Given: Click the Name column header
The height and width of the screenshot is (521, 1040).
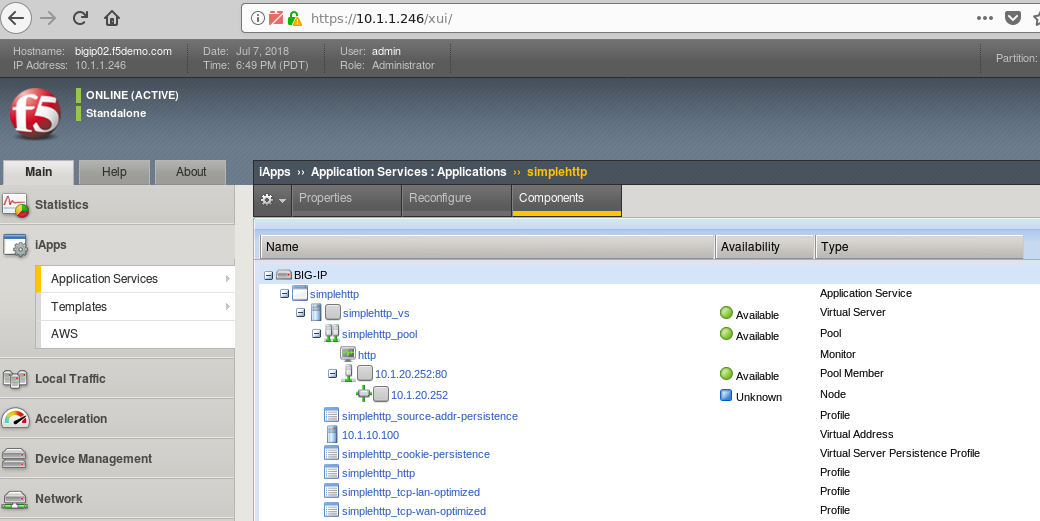Looking at the screenshot, I should click(x=488, y=247).
